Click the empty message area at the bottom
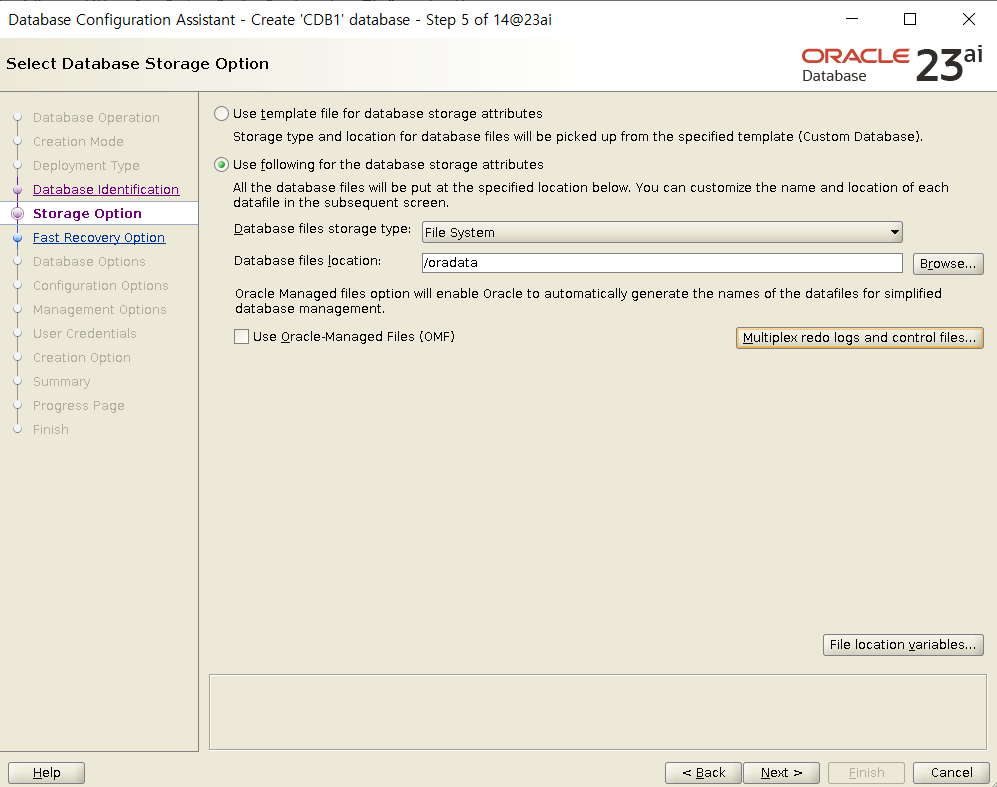997x787 pixels. click(x=598, y=712)
